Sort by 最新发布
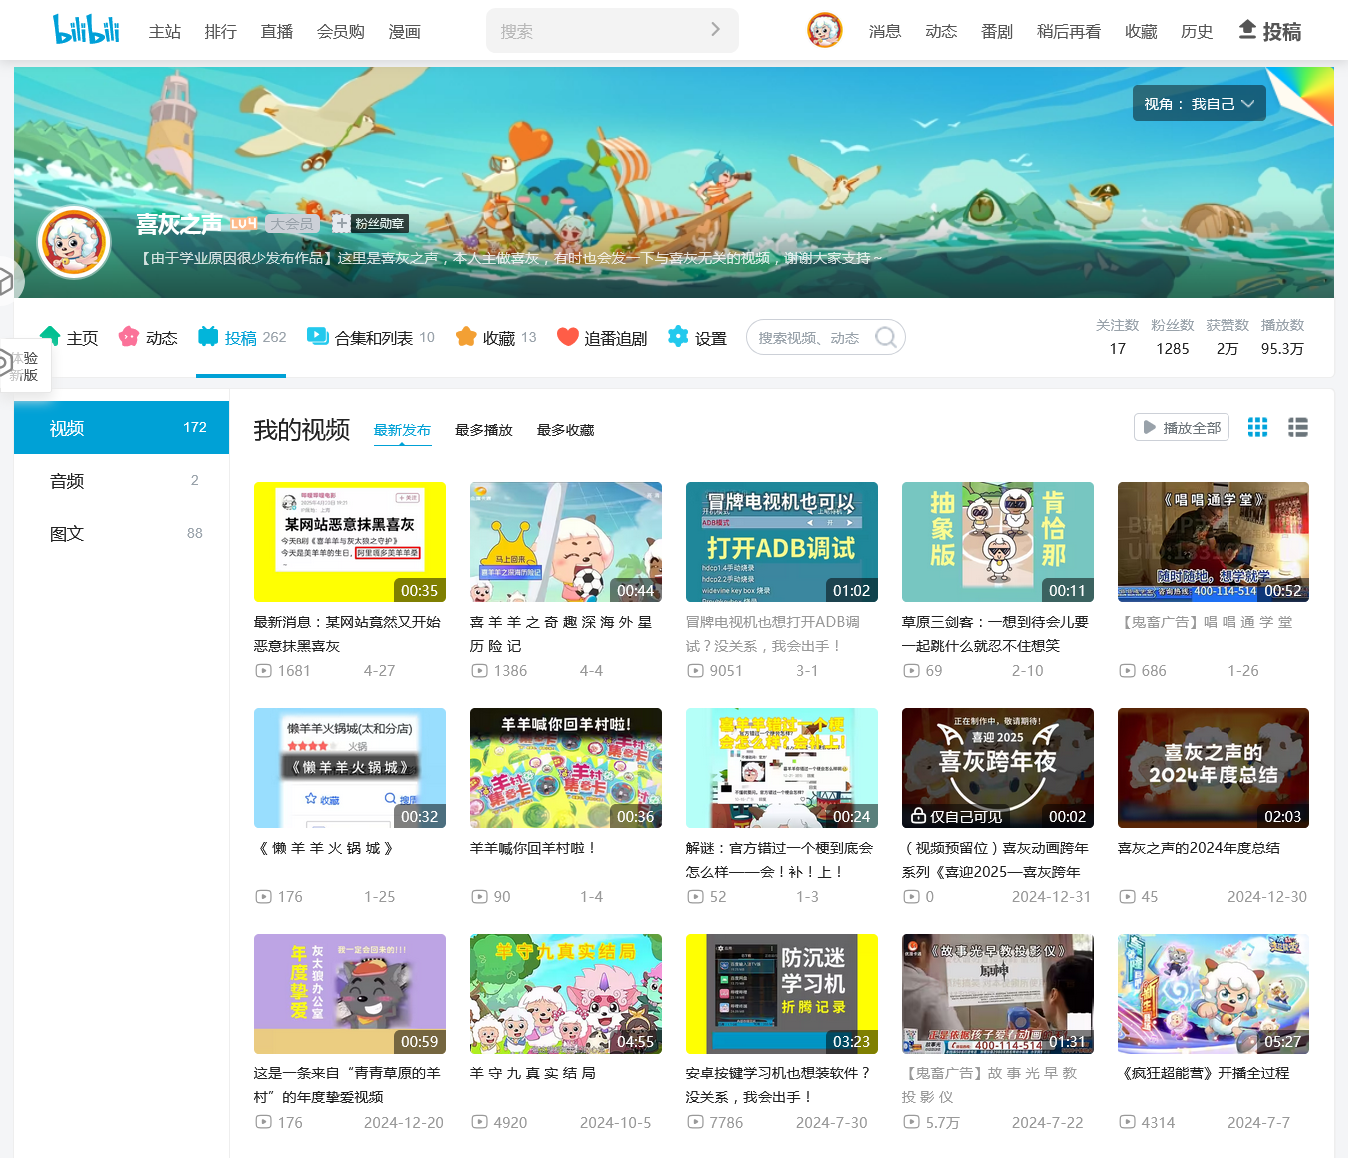This screenshot has width=1348, height=1158. click(x=402, y=430)
